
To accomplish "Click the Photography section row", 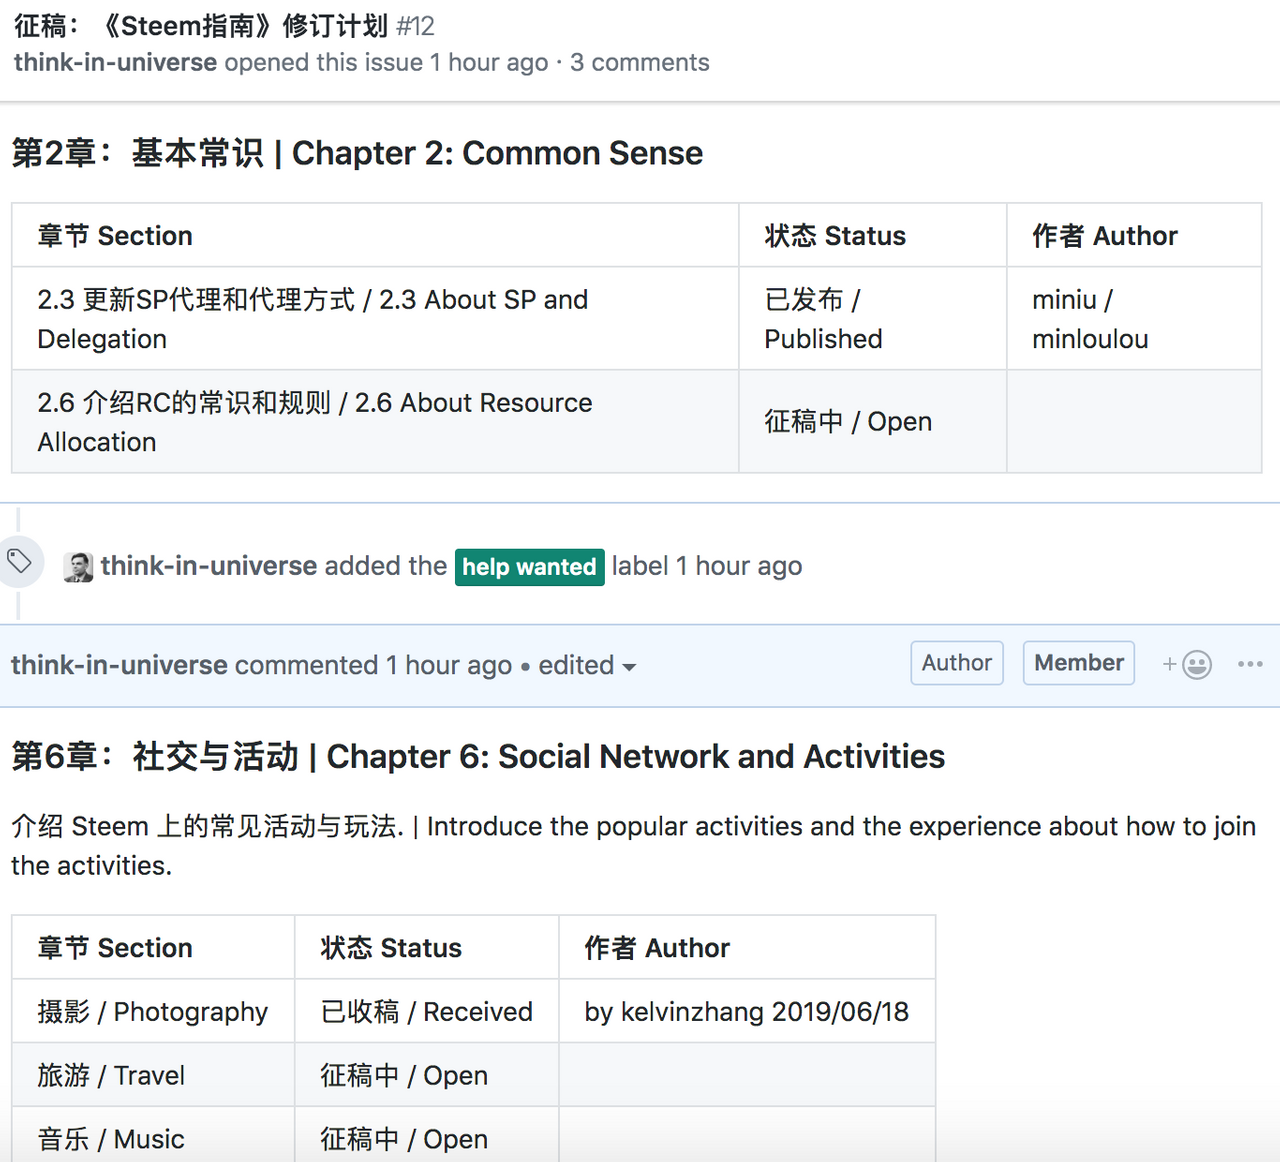I will (x=153, y=1011).
